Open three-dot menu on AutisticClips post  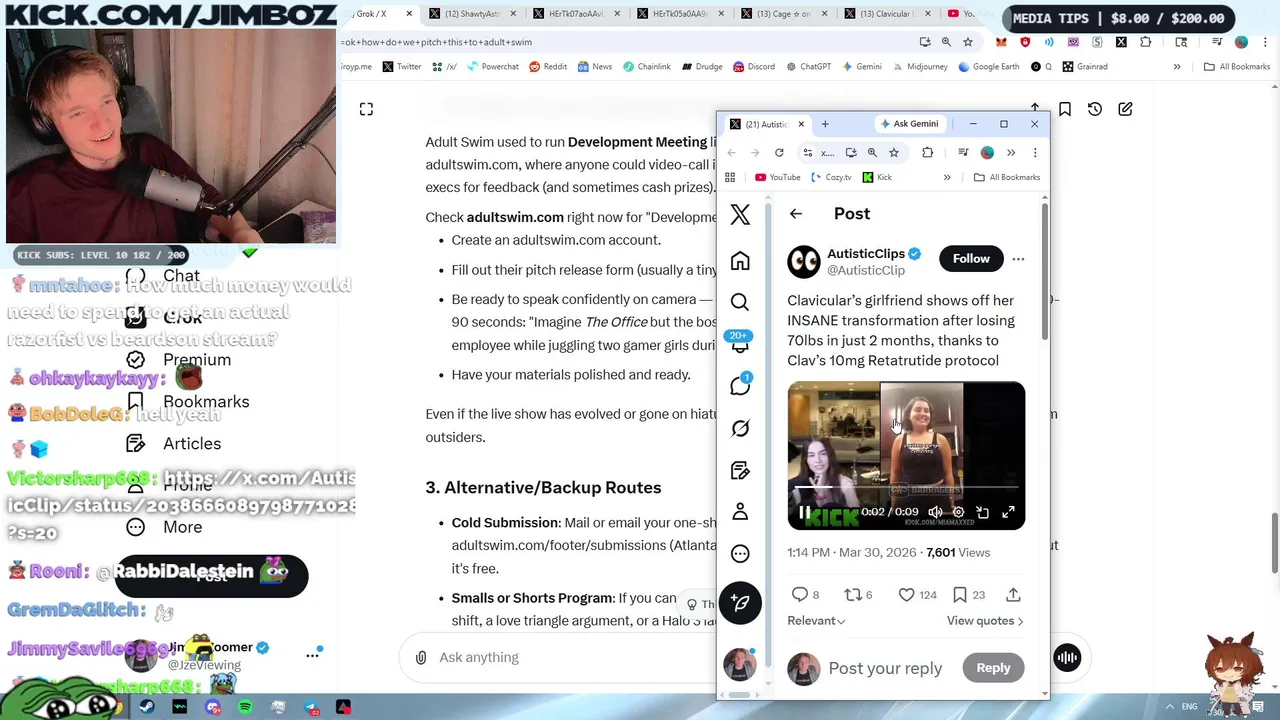(x=1018, y=259)
